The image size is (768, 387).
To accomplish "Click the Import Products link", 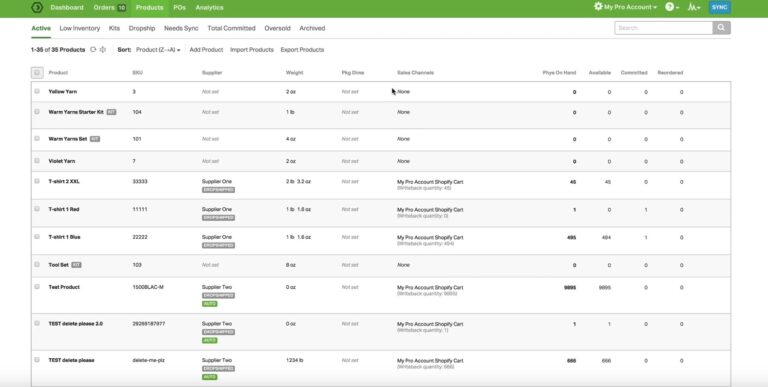I will (x=252, y=50).
